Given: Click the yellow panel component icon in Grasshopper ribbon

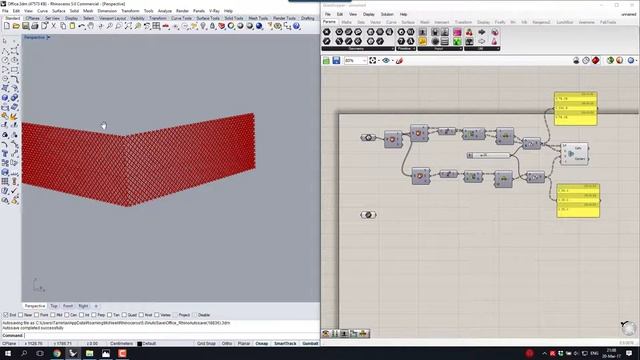Looking at the screenshot, I should (422, 41).
